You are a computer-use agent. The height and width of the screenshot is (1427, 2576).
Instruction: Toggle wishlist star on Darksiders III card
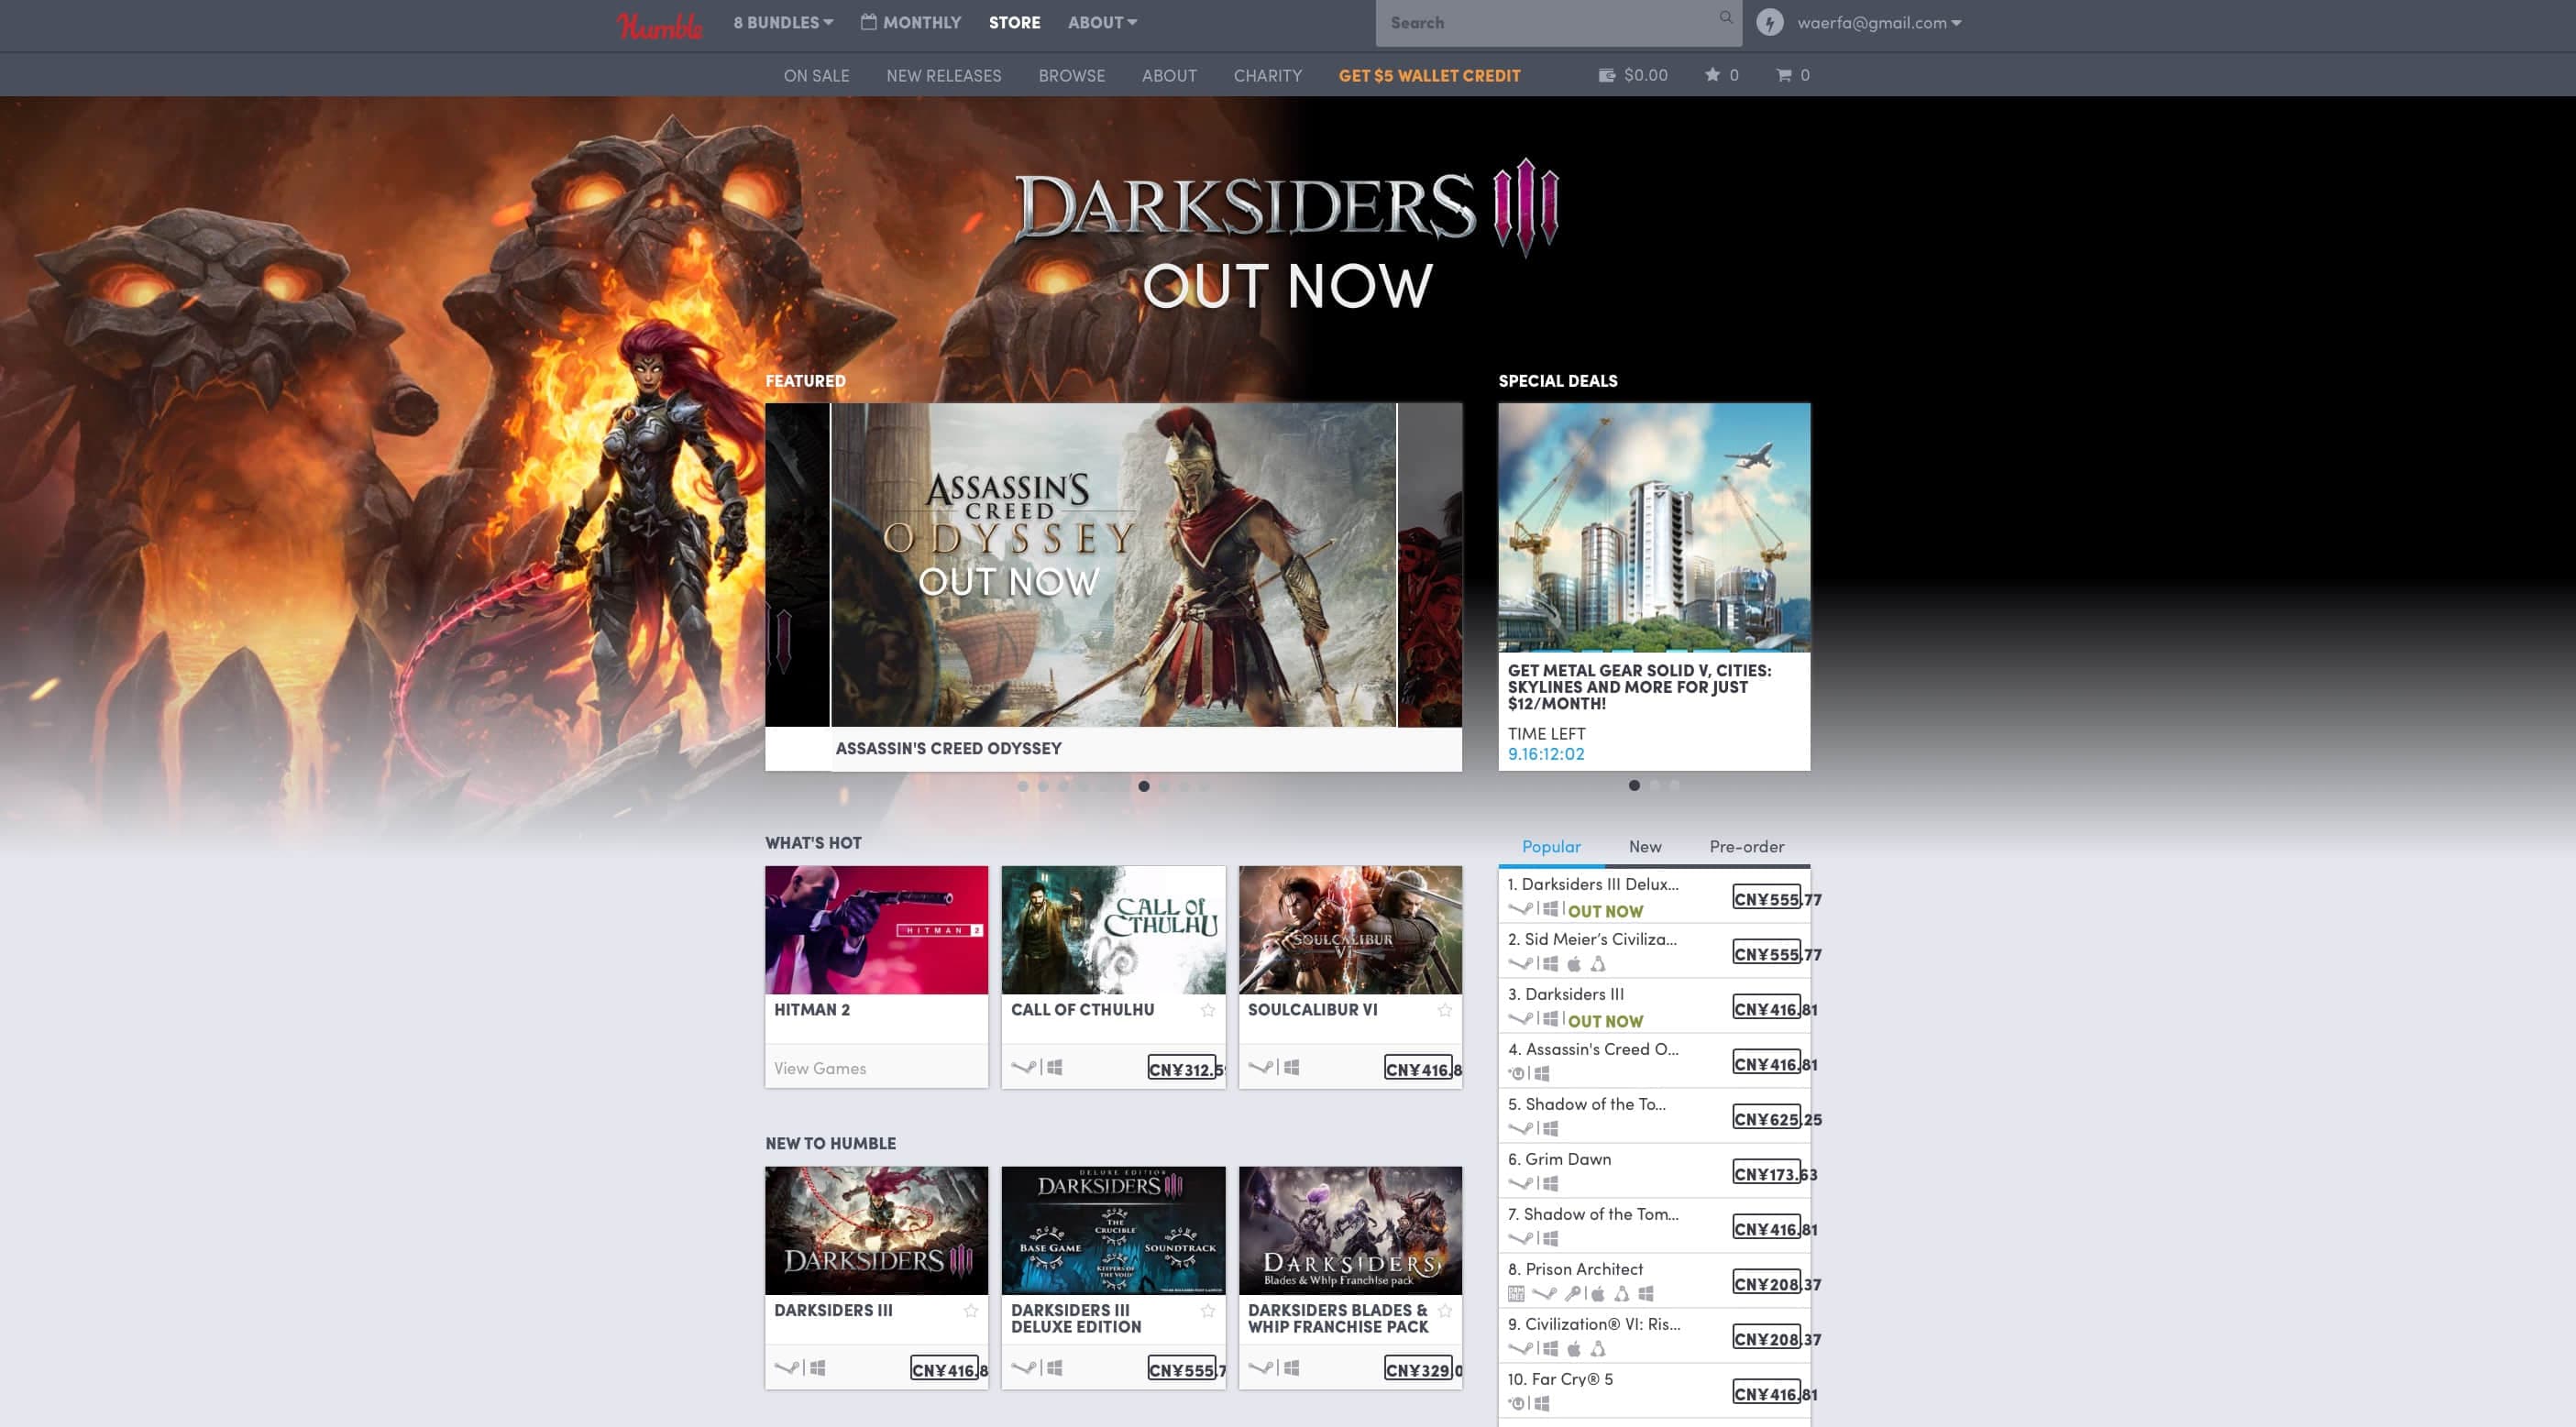tap(971, 1310)
